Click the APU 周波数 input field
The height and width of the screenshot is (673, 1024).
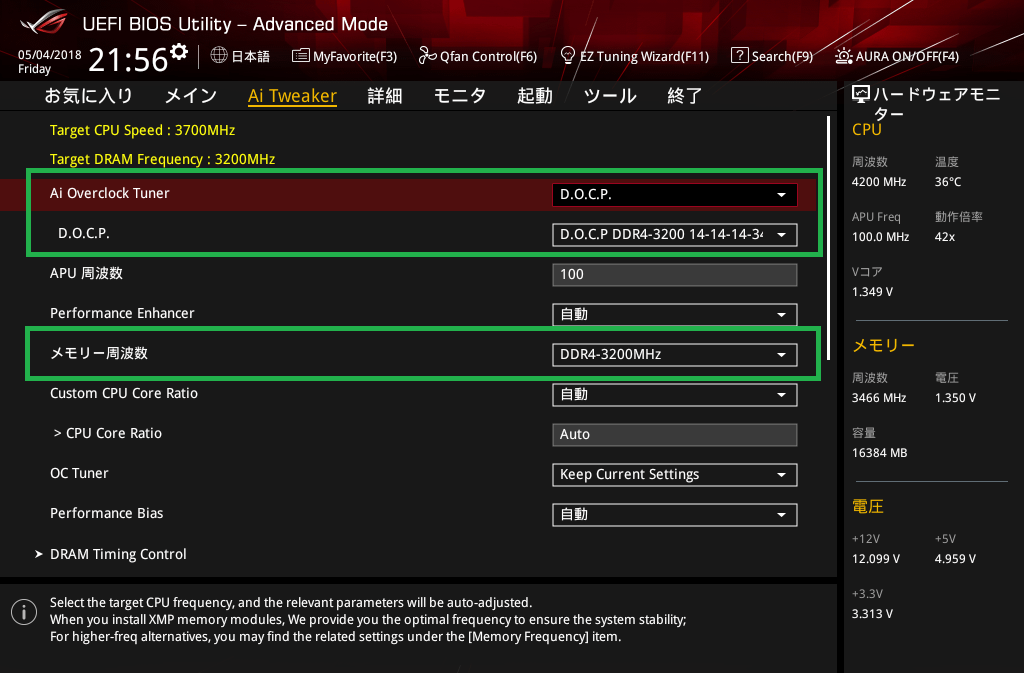tap(675, 275)
